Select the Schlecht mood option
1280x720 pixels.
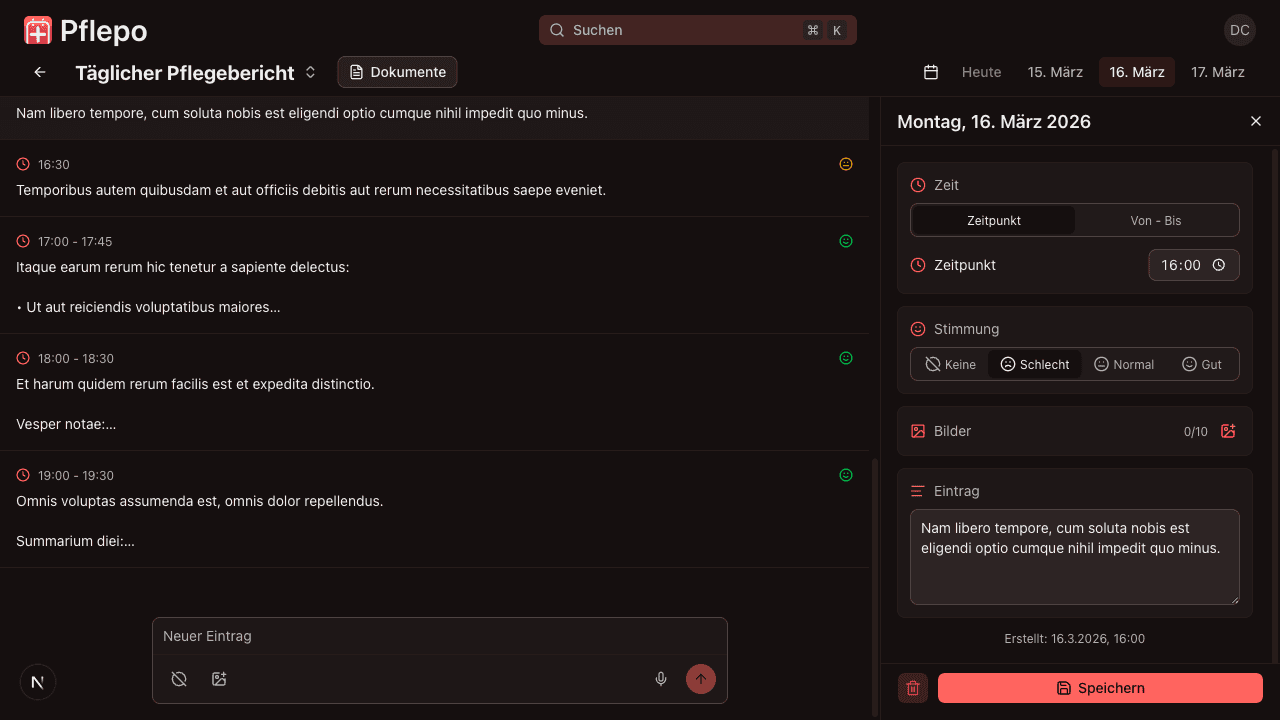click(1034, 364)
